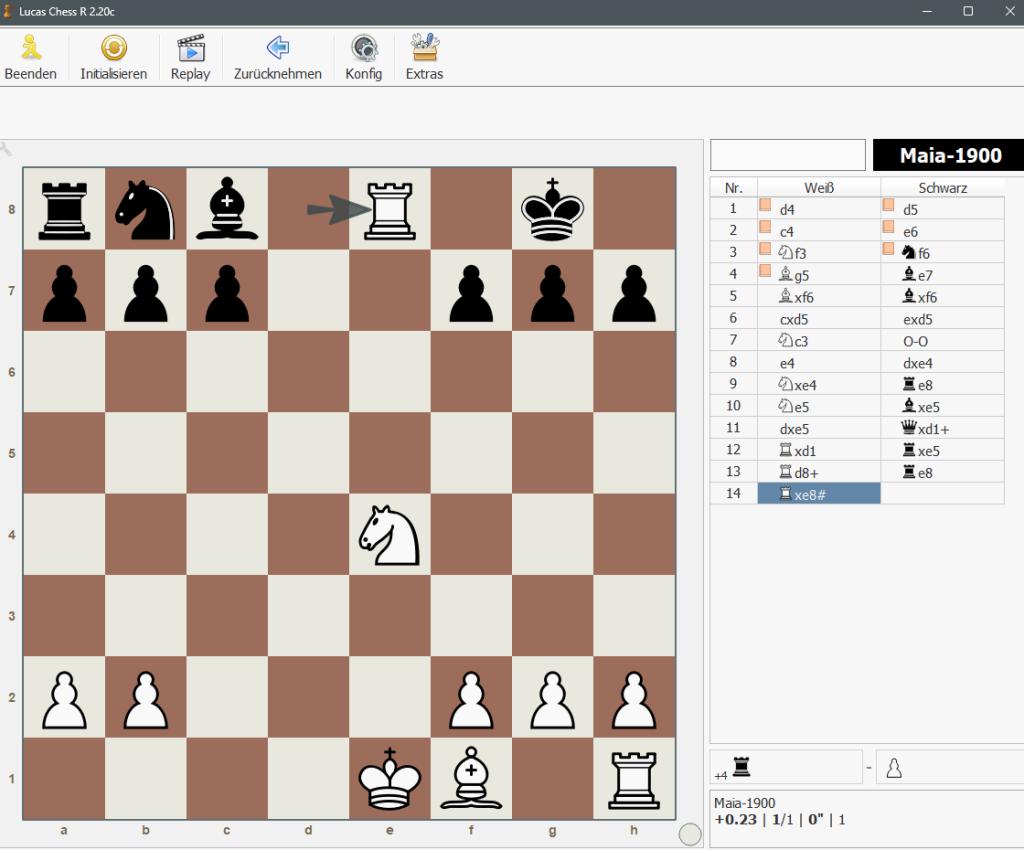This screenshot has height=850, width=1024.
Task: Click the white rook on e8
Action: pyautogui.click(x=390, y=209)
